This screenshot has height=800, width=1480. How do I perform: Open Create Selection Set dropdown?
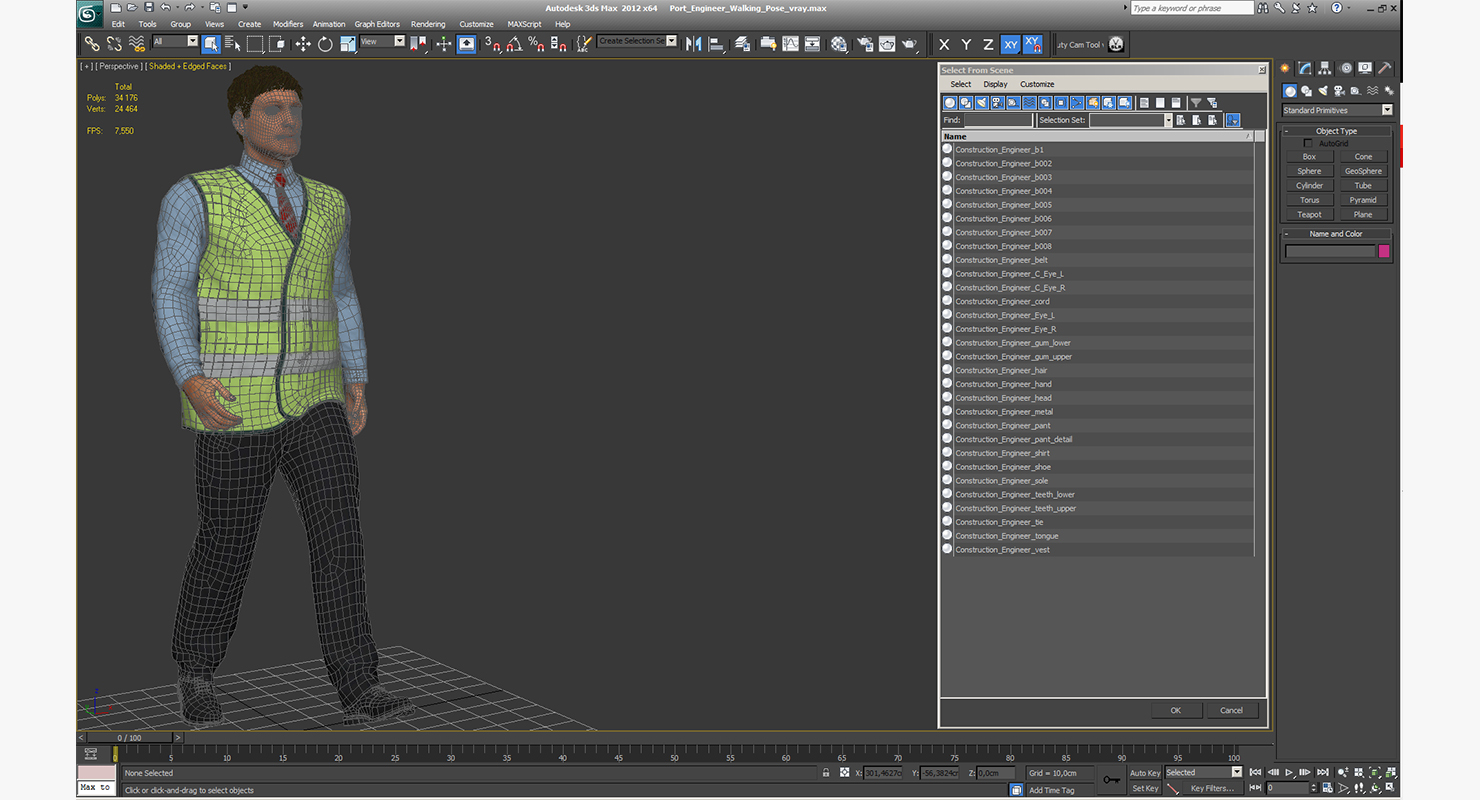(637, 41)
